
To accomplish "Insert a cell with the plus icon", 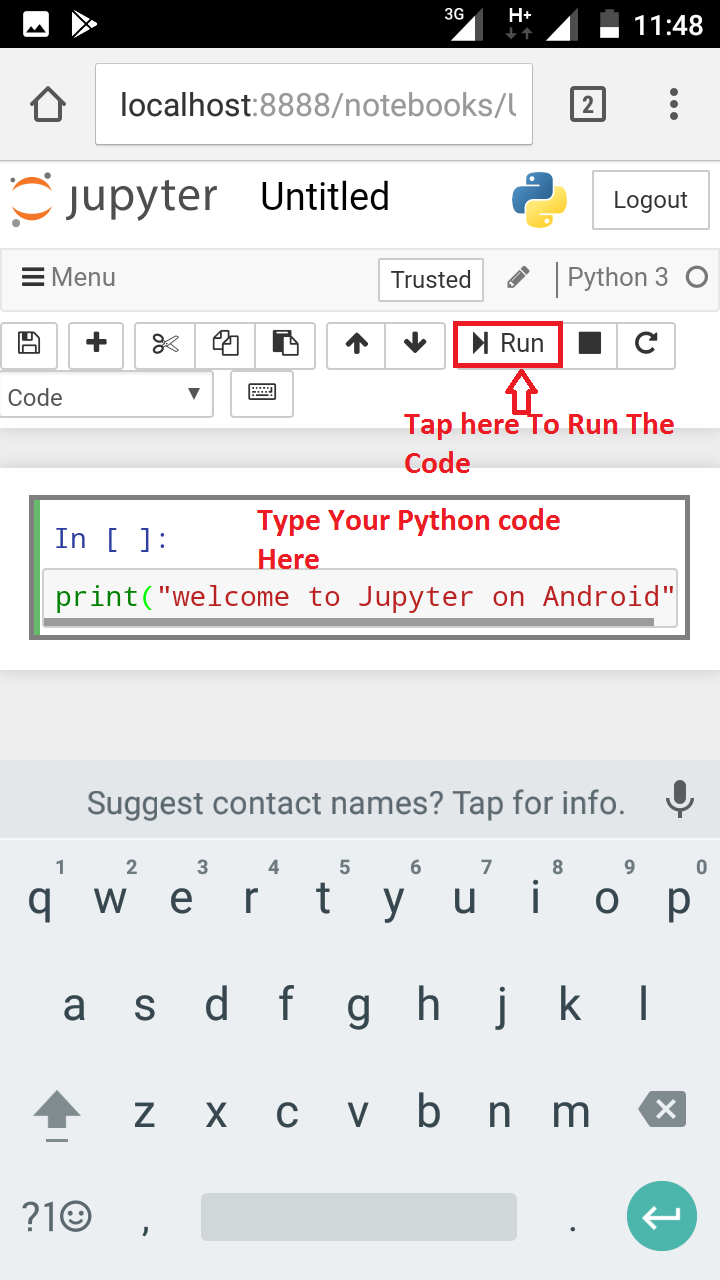I will click(96, 345).
